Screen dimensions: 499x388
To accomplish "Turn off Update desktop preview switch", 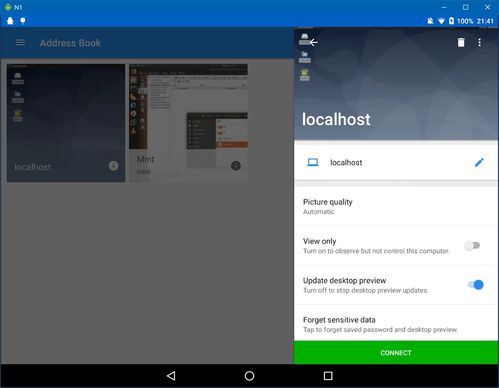I will click(476, 285).
